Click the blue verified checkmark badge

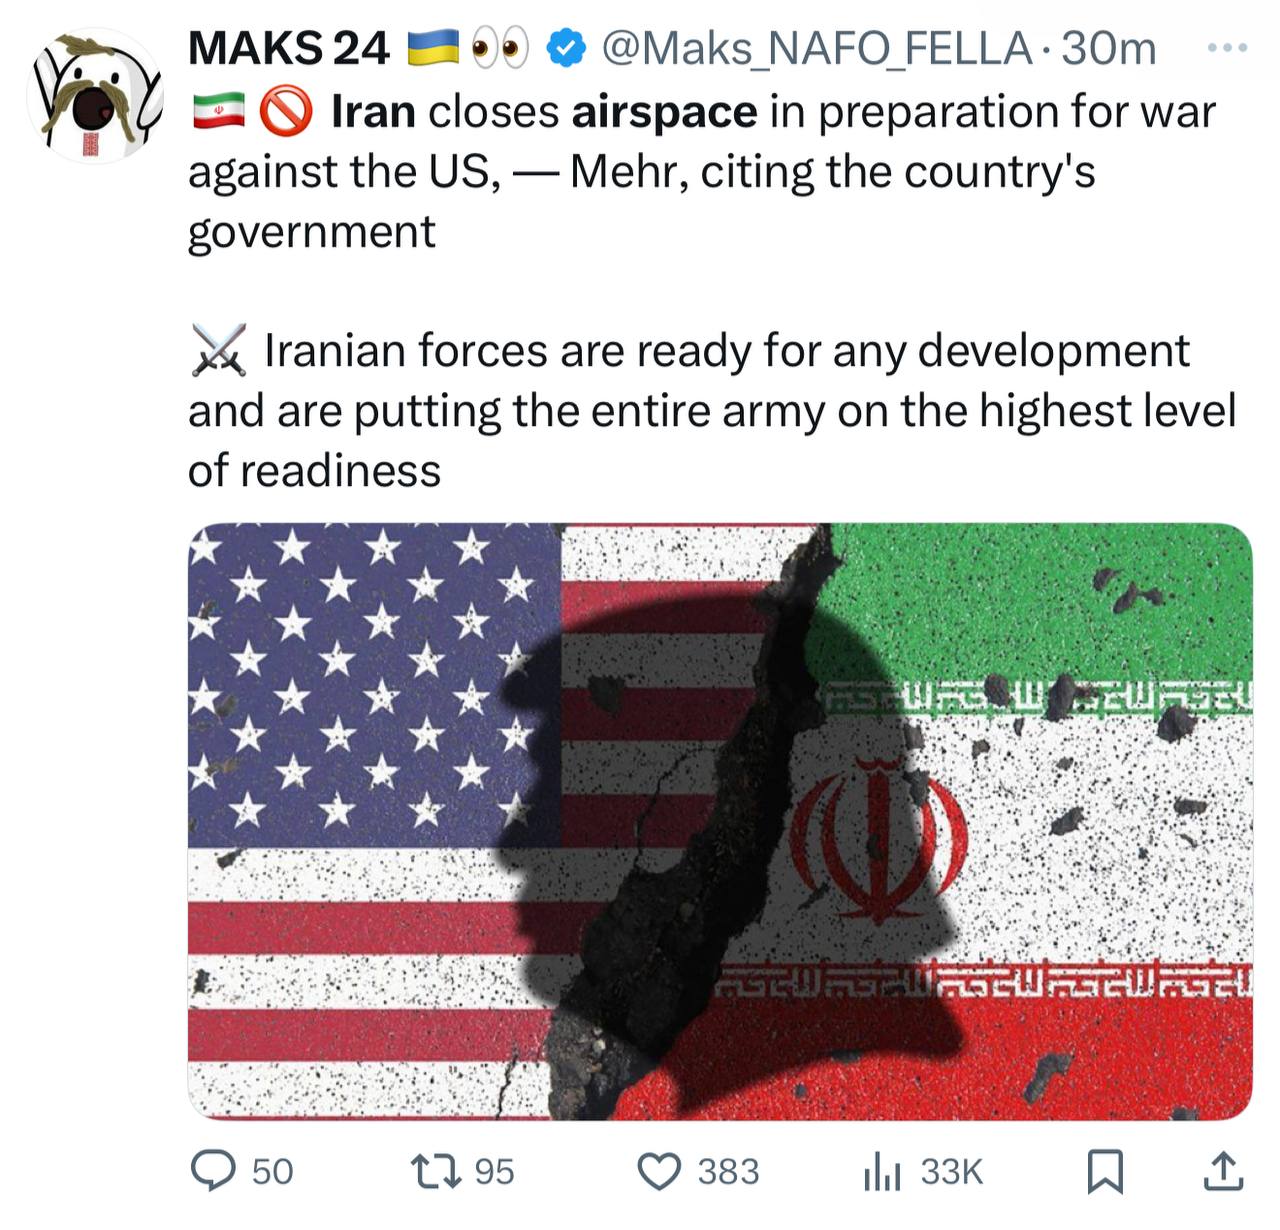point(568,48)
